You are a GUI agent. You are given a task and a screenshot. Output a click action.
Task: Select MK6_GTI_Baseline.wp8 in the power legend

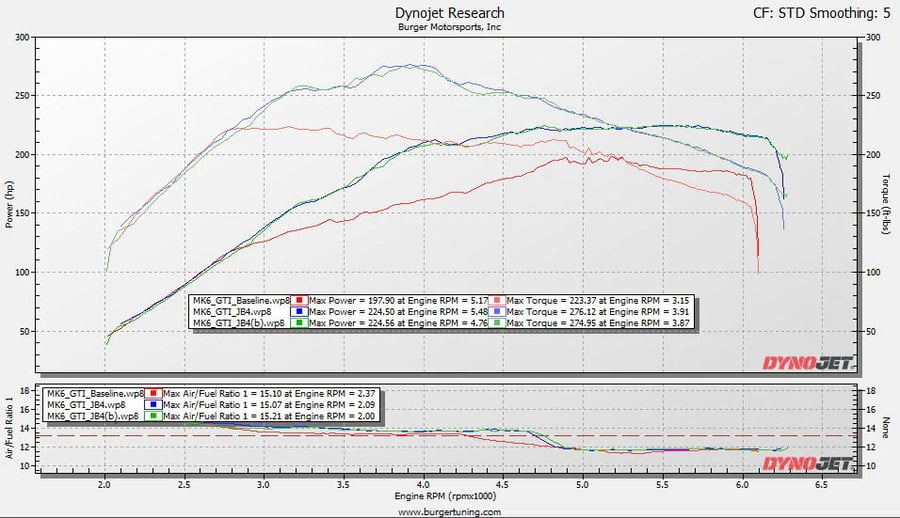point(241,300)
